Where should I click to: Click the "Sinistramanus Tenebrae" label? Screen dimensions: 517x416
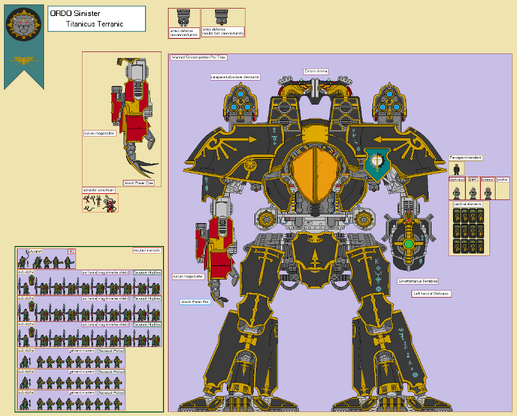coord(418,281)
